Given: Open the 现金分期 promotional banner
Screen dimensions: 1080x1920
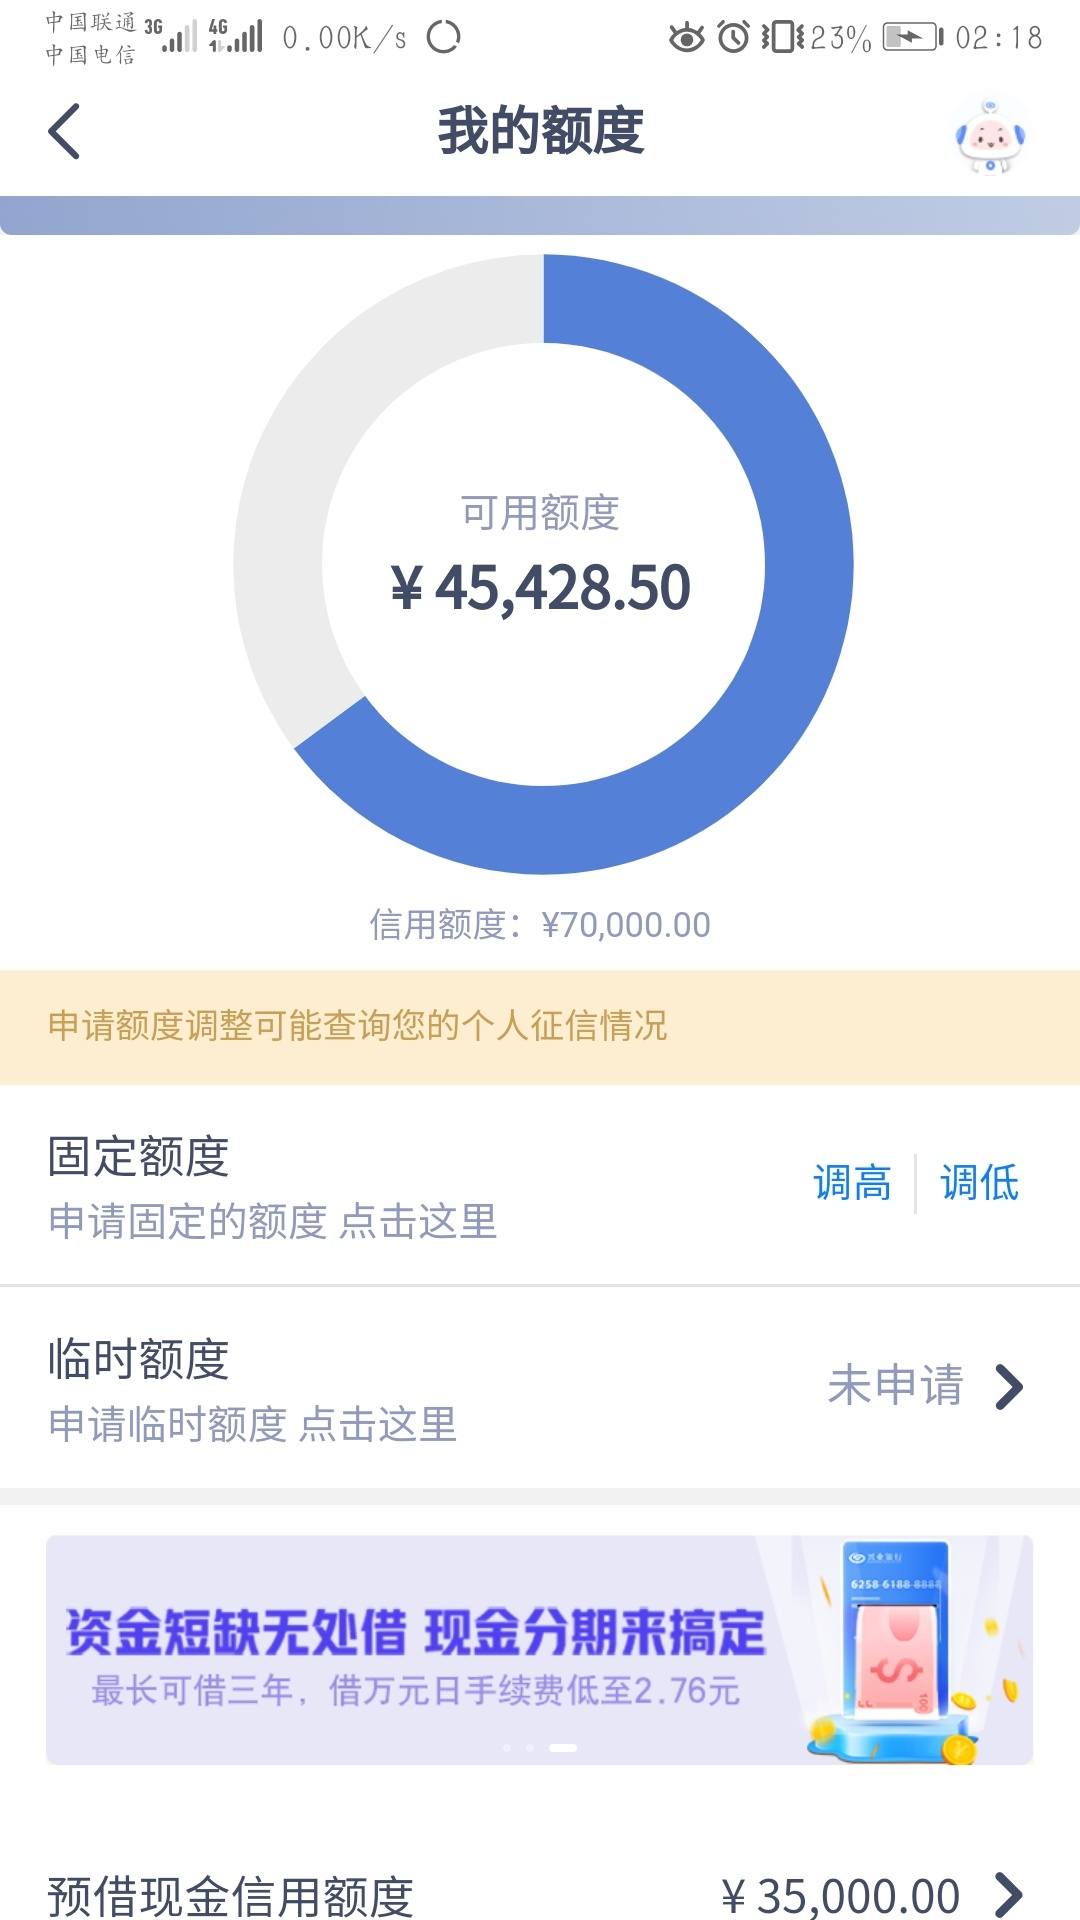Looking at the screenshot, I should [540, 1650].
